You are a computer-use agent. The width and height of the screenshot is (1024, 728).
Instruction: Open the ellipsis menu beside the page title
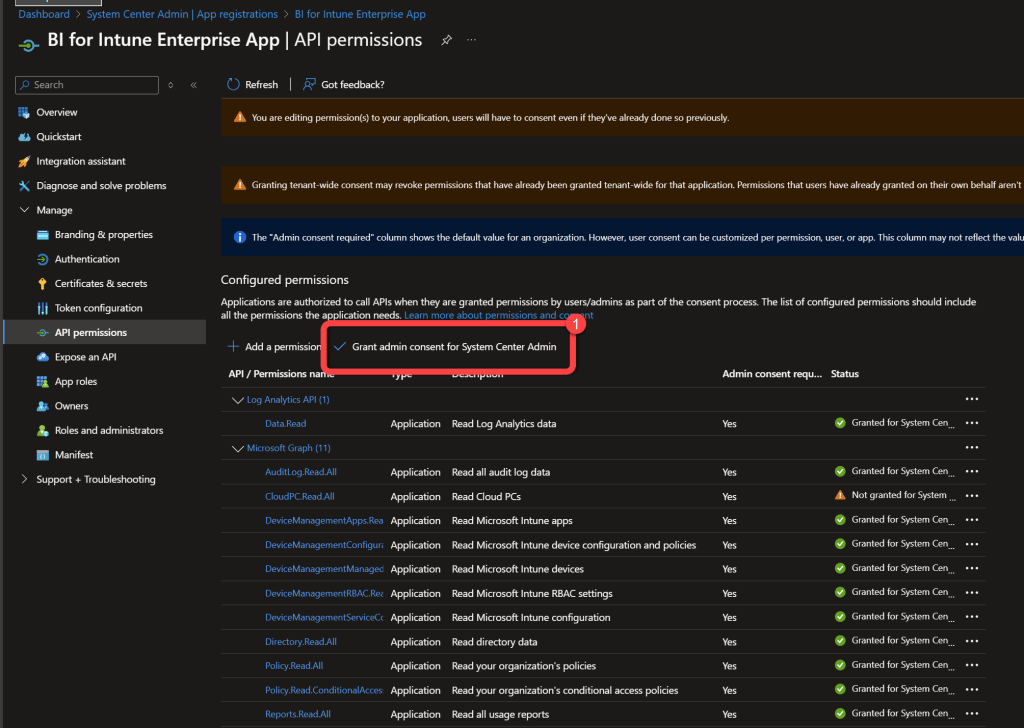point(472,40)
